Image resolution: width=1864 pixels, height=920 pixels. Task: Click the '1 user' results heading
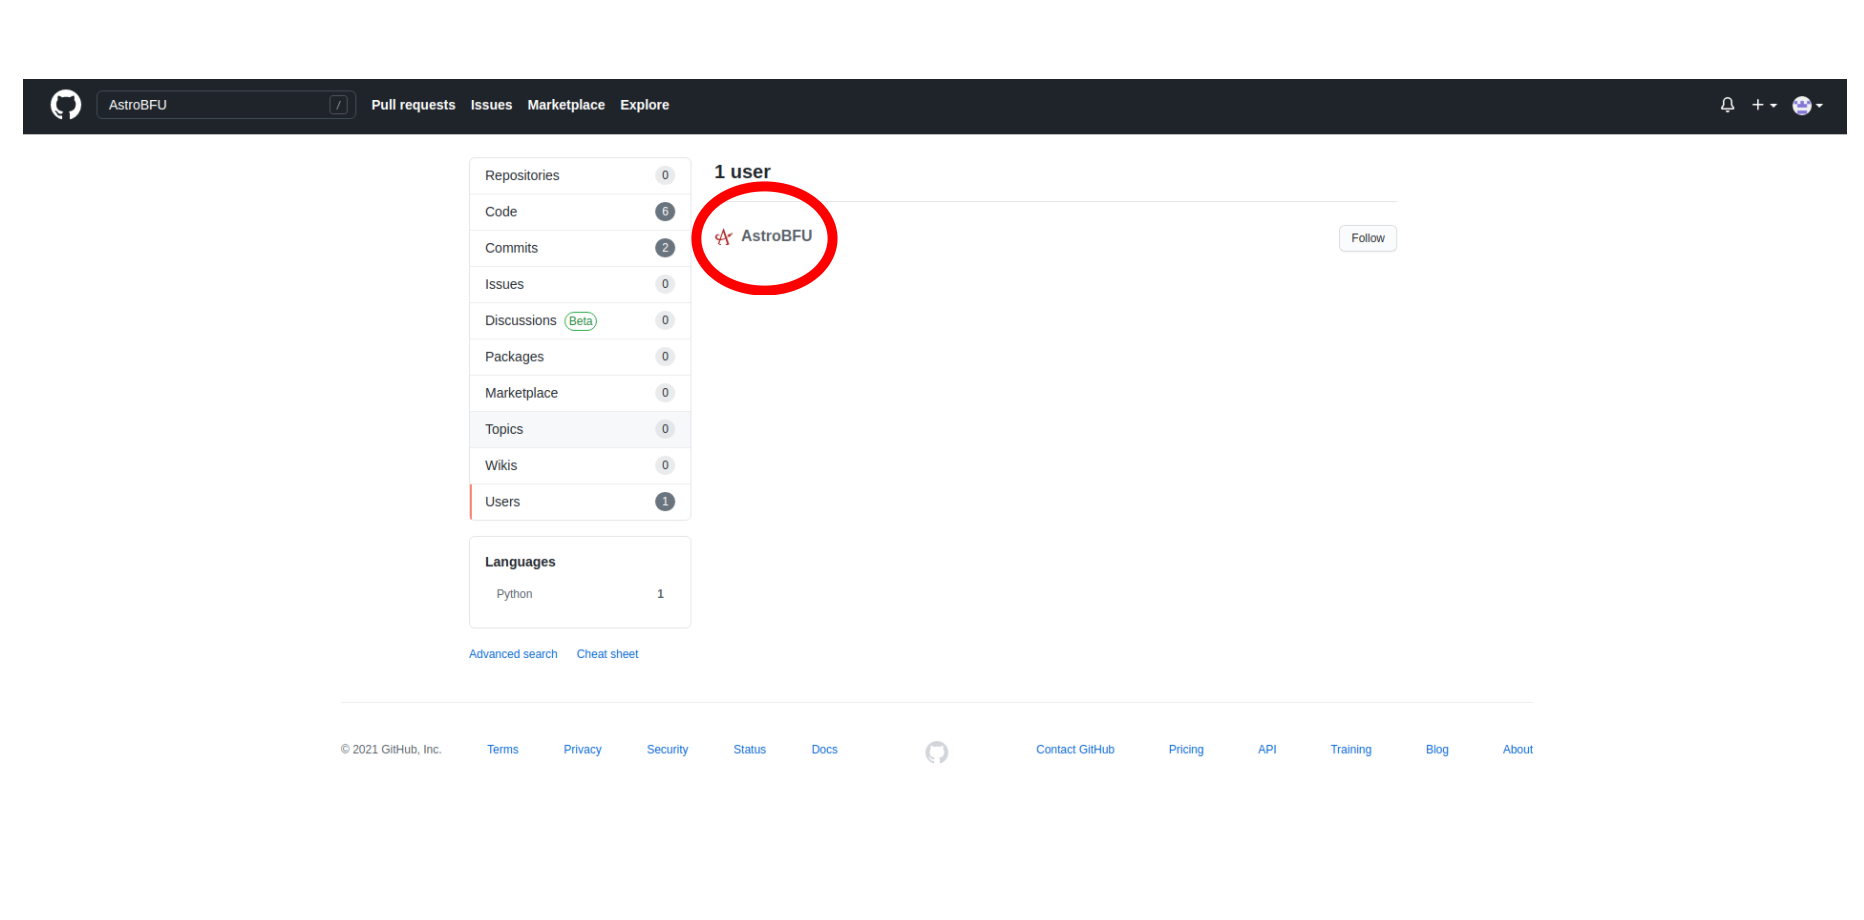(x=742, y=172)
